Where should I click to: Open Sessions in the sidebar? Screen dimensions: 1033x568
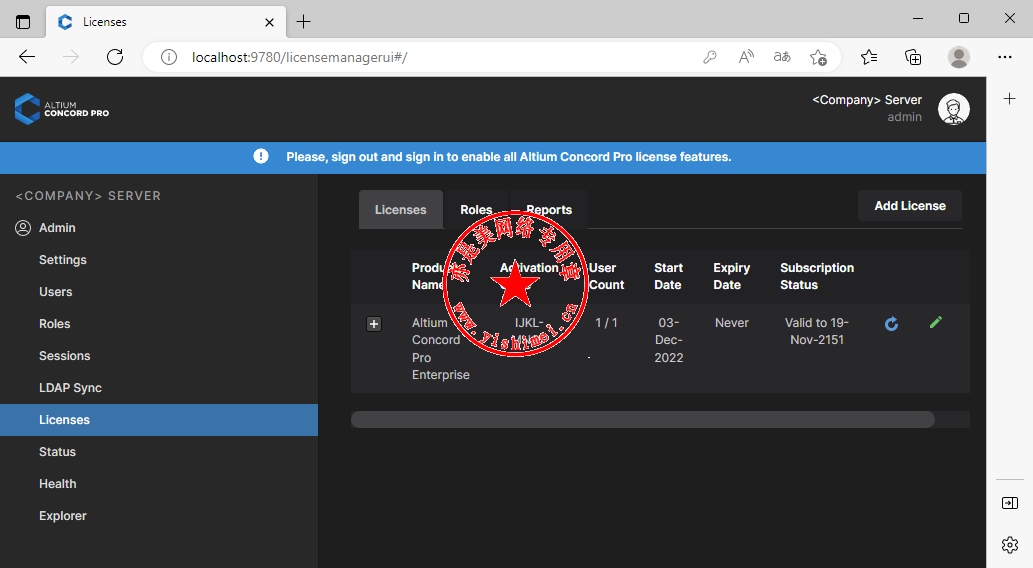pyautogui.click(x=64, y=356)
